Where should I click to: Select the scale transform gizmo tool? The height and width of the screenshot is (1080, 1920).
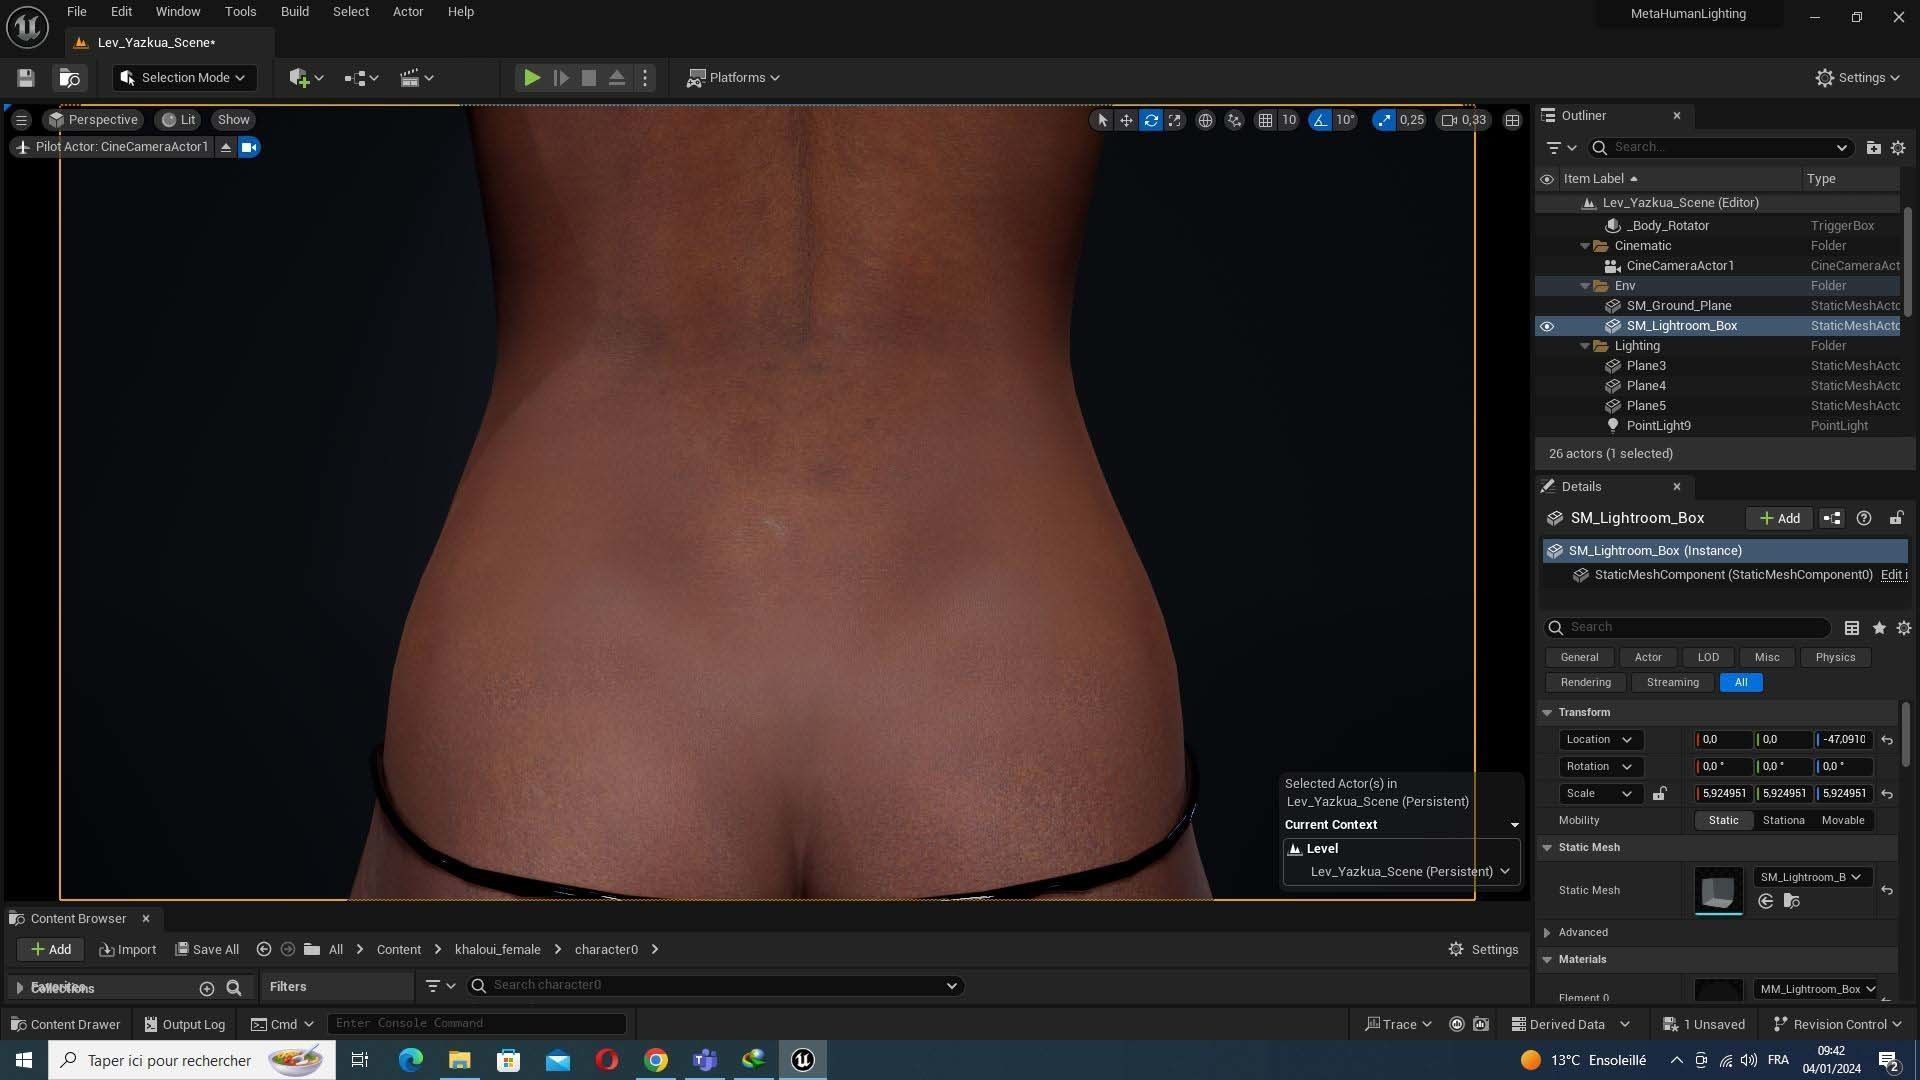1175,120
